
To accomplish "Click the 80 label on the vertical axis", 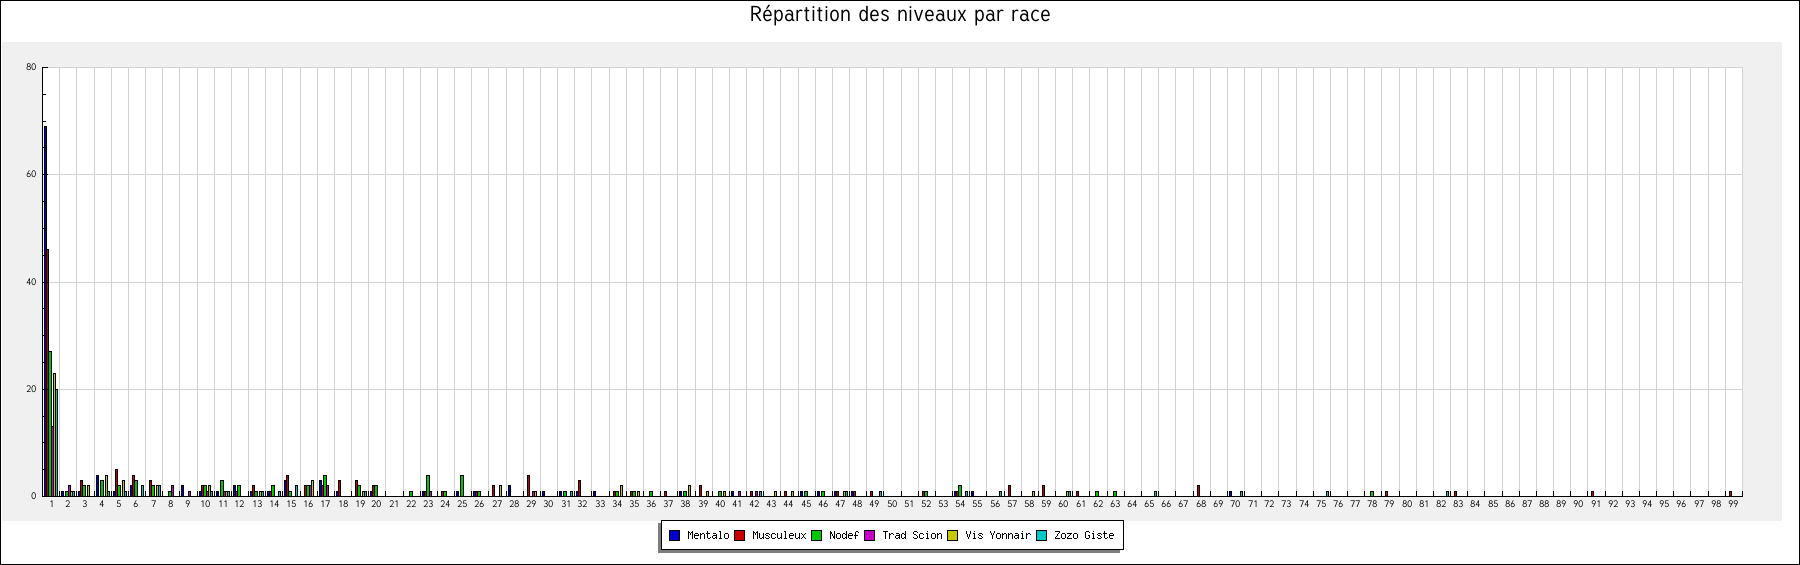I will click(x=31, y=68).
